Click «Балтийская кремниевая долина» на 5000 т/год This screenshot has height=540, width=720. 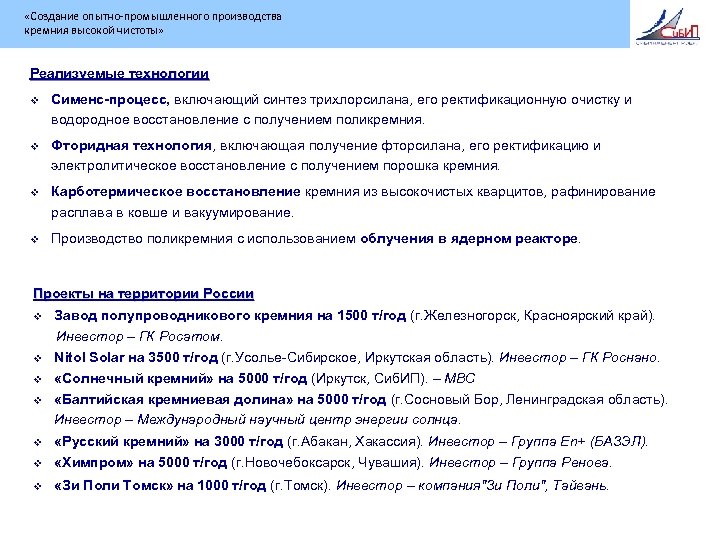click(x=220, y=399)
